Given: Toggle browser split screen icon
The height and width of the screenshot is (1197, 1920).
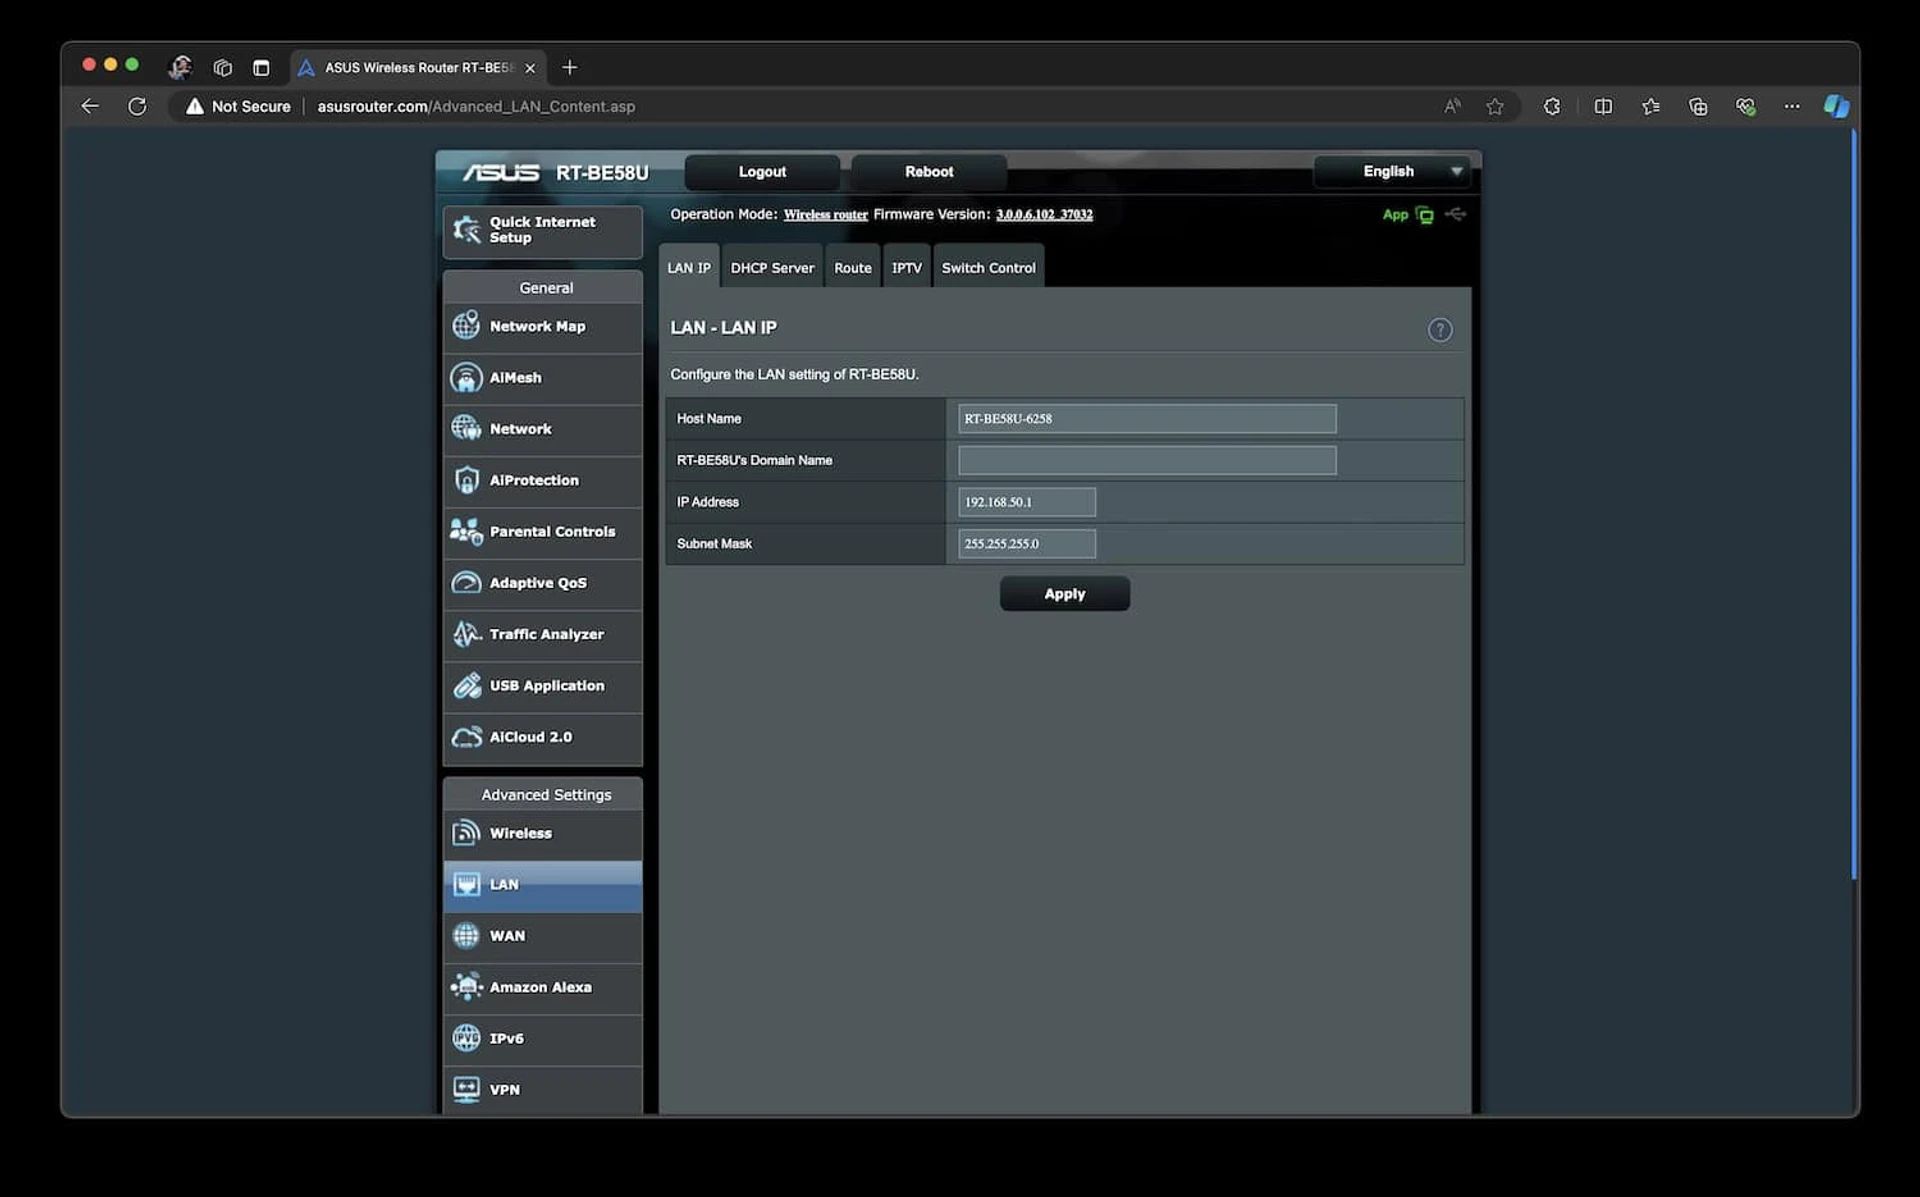Looking at the screenshot, I should point(1603,106).
